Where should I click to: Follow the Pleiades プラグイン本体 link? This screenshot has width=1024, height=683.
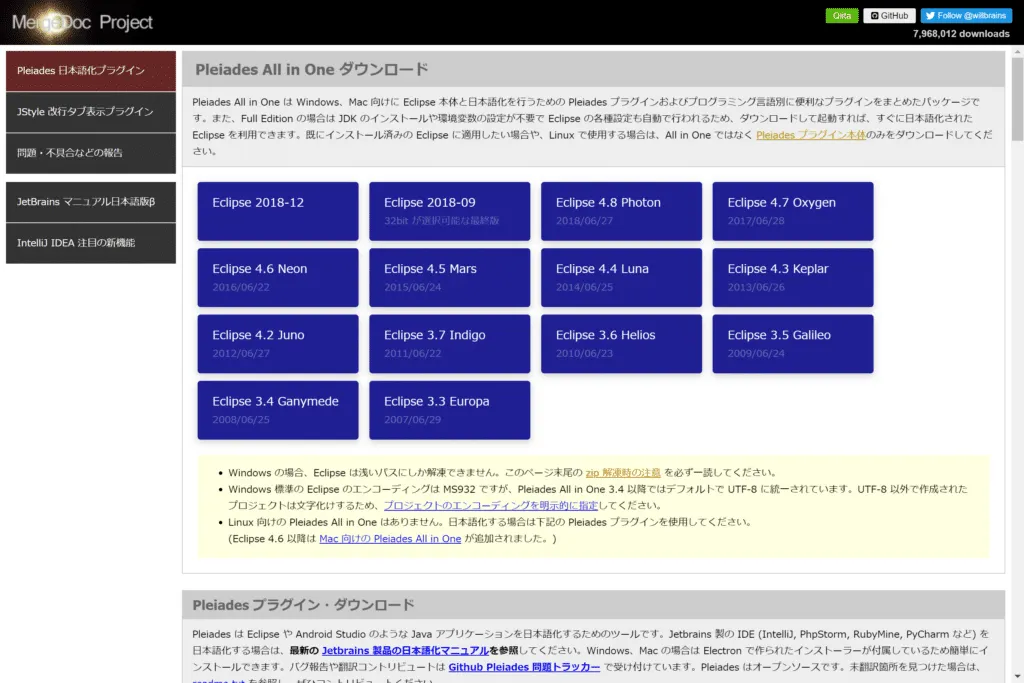tap(810, 135)
